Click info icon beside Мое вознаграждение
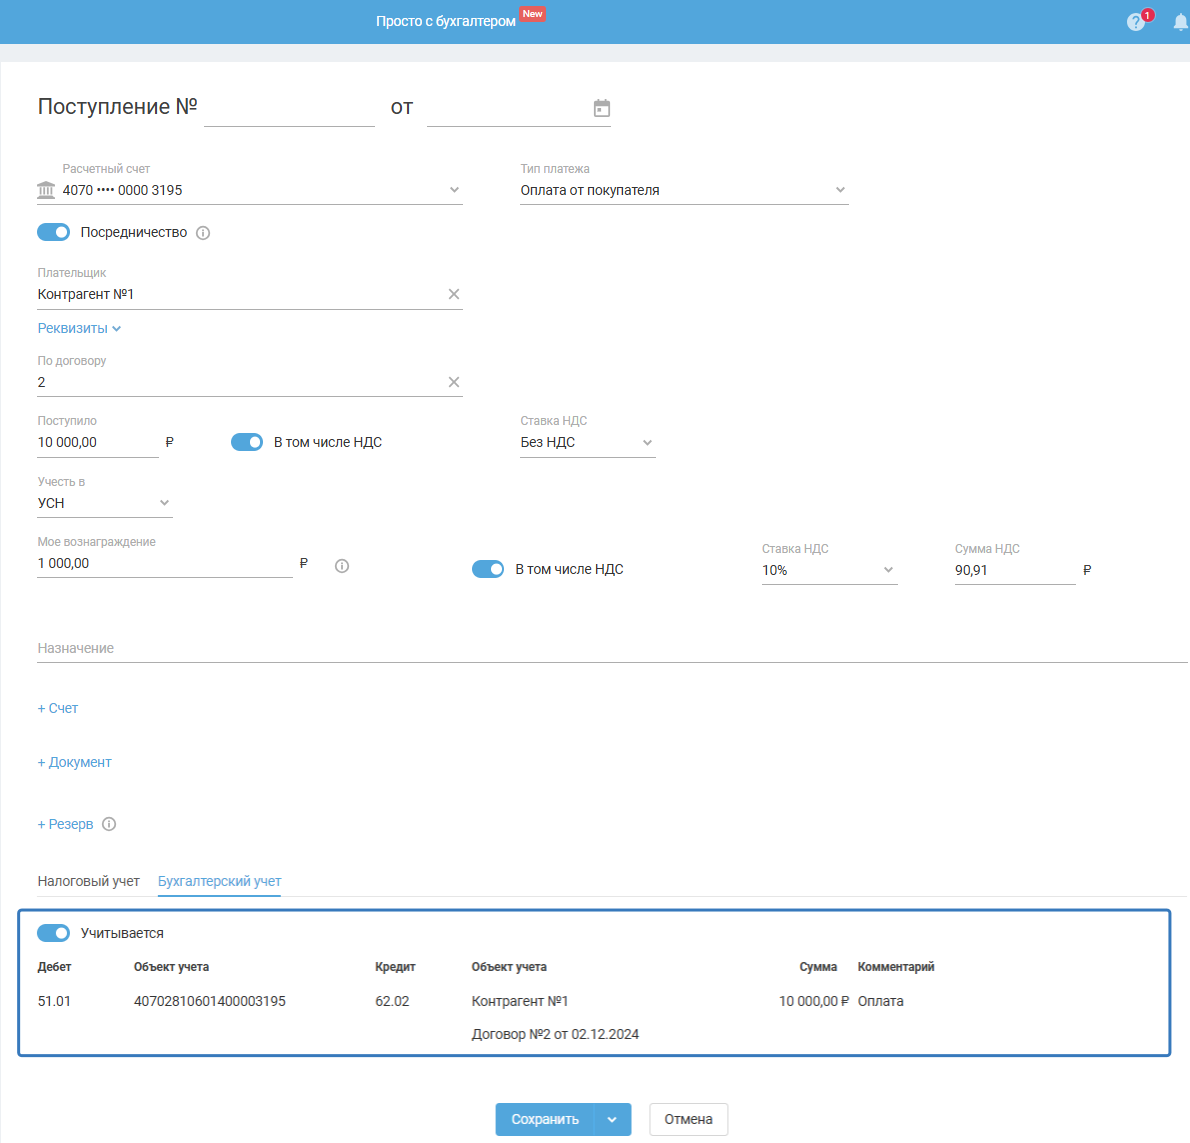 point(342,566)
